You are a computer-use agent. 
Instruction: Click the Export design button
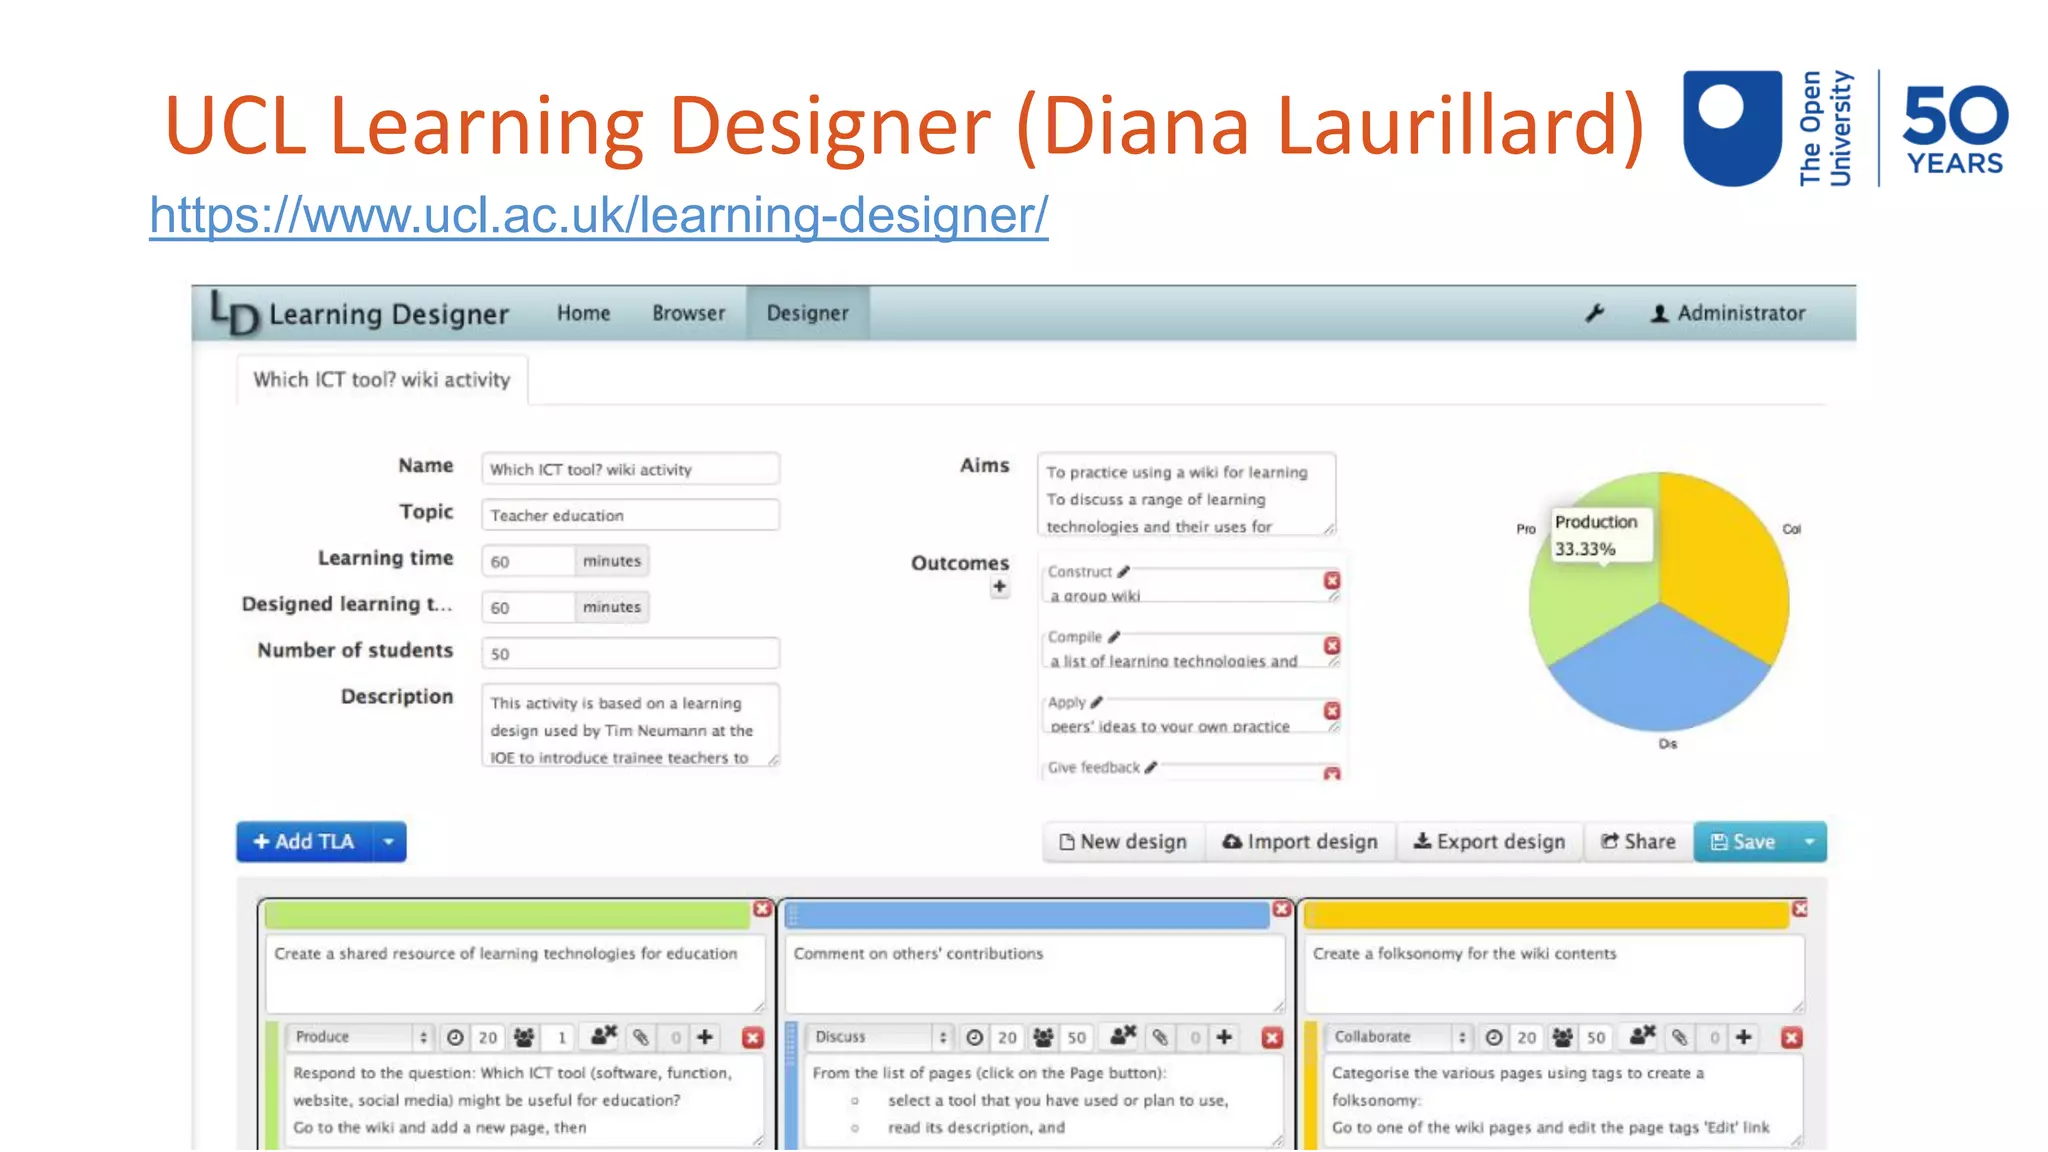1489,842
